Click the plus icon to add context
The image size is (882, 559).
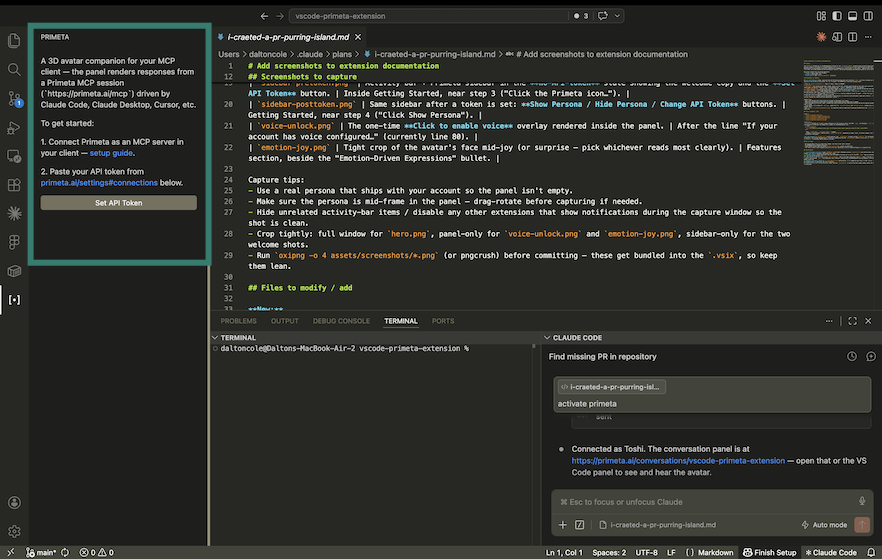pyautogui.click(x=562, y=525)
